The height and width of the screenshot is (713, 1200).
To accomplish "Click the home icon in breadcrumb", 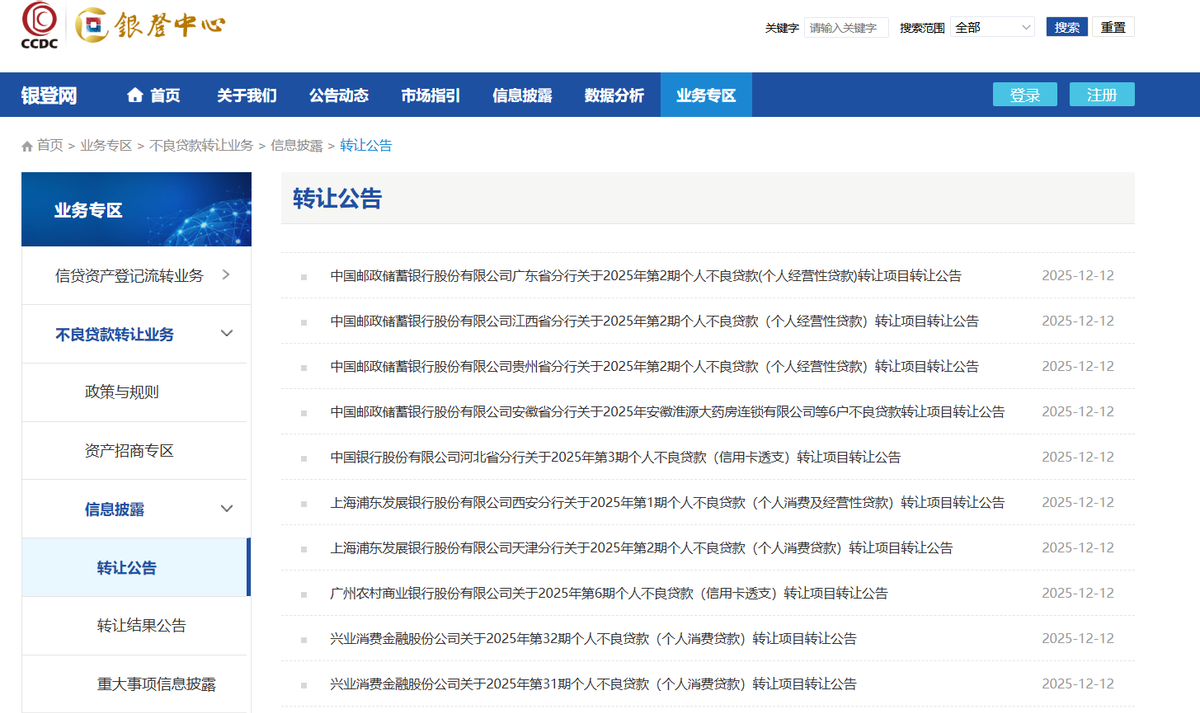I will pos(27,146).
